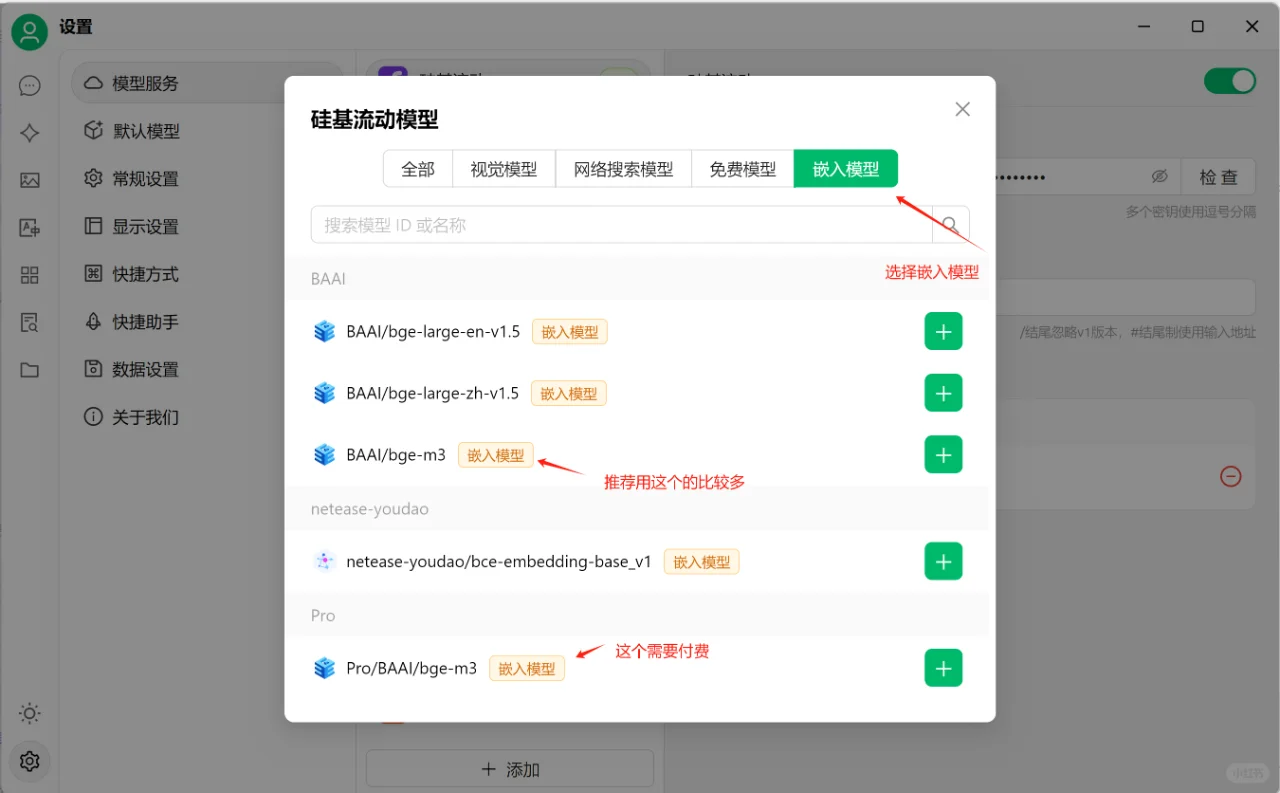This screenshot has height=793, width=1280.
Task: Open settings via the gear icon
Action: point(29,761)
